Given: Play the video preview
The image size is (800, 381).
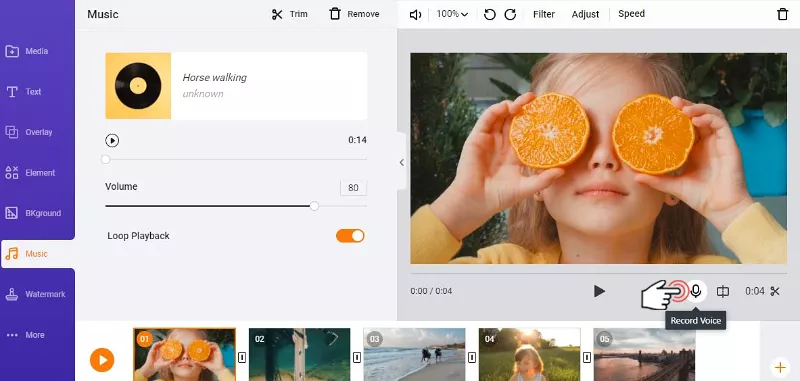Looking at the screenshot, I should click(599, 291).
